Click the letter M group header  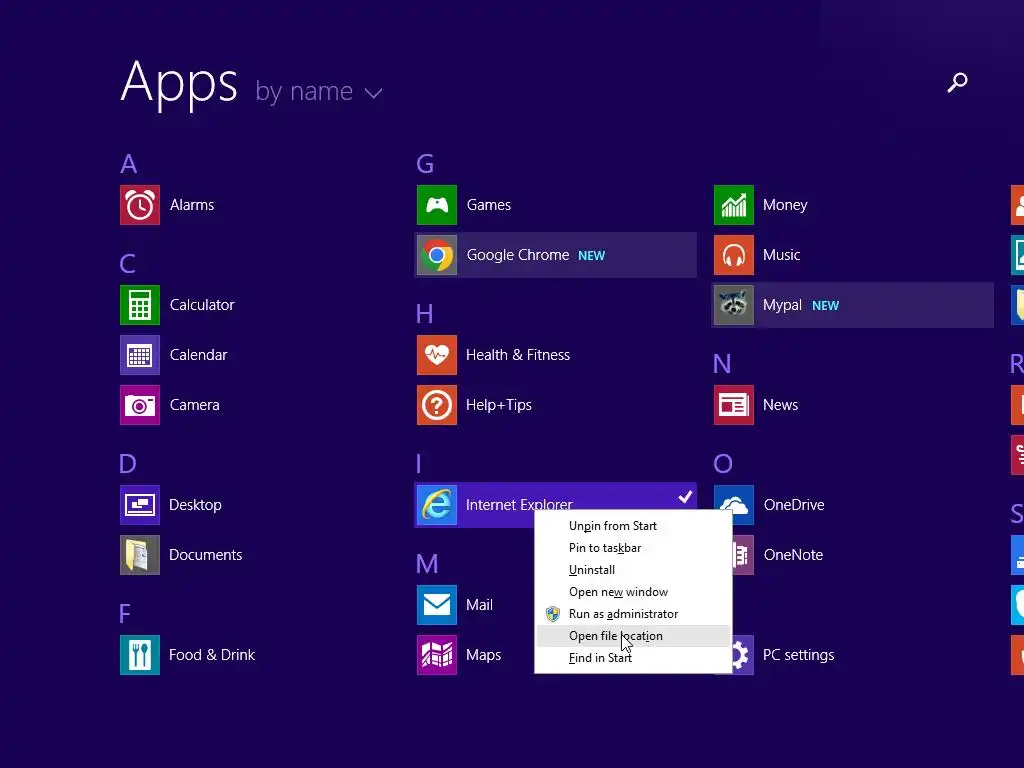tap(427, 564)
